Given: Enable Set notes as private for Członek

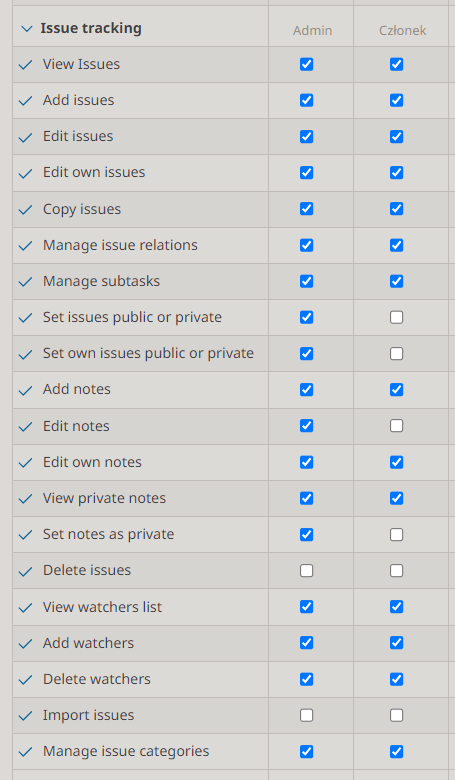Looking at the screenshot, I should [396, 534].
